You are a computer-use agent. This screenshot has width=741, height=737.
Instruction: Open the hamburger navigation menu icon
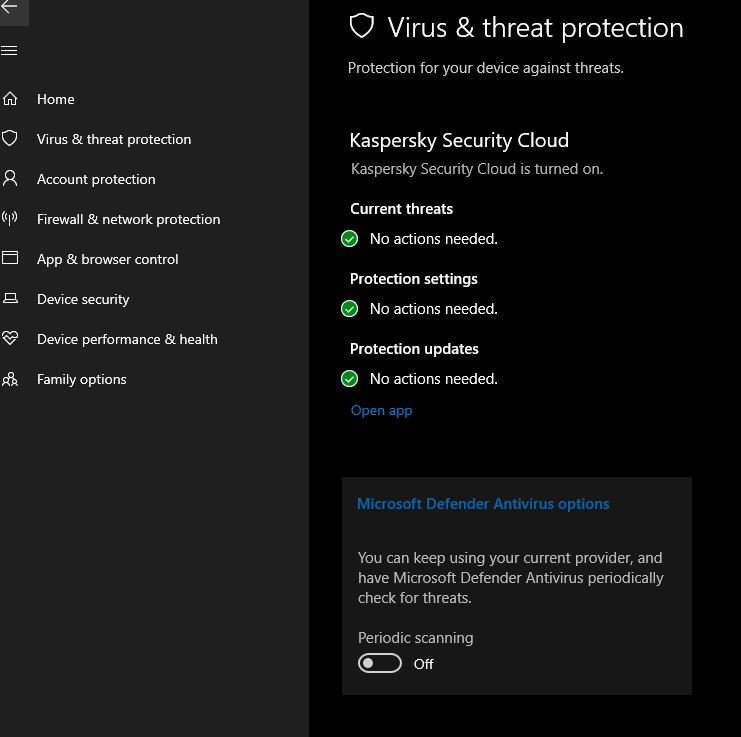coord(10,51)
